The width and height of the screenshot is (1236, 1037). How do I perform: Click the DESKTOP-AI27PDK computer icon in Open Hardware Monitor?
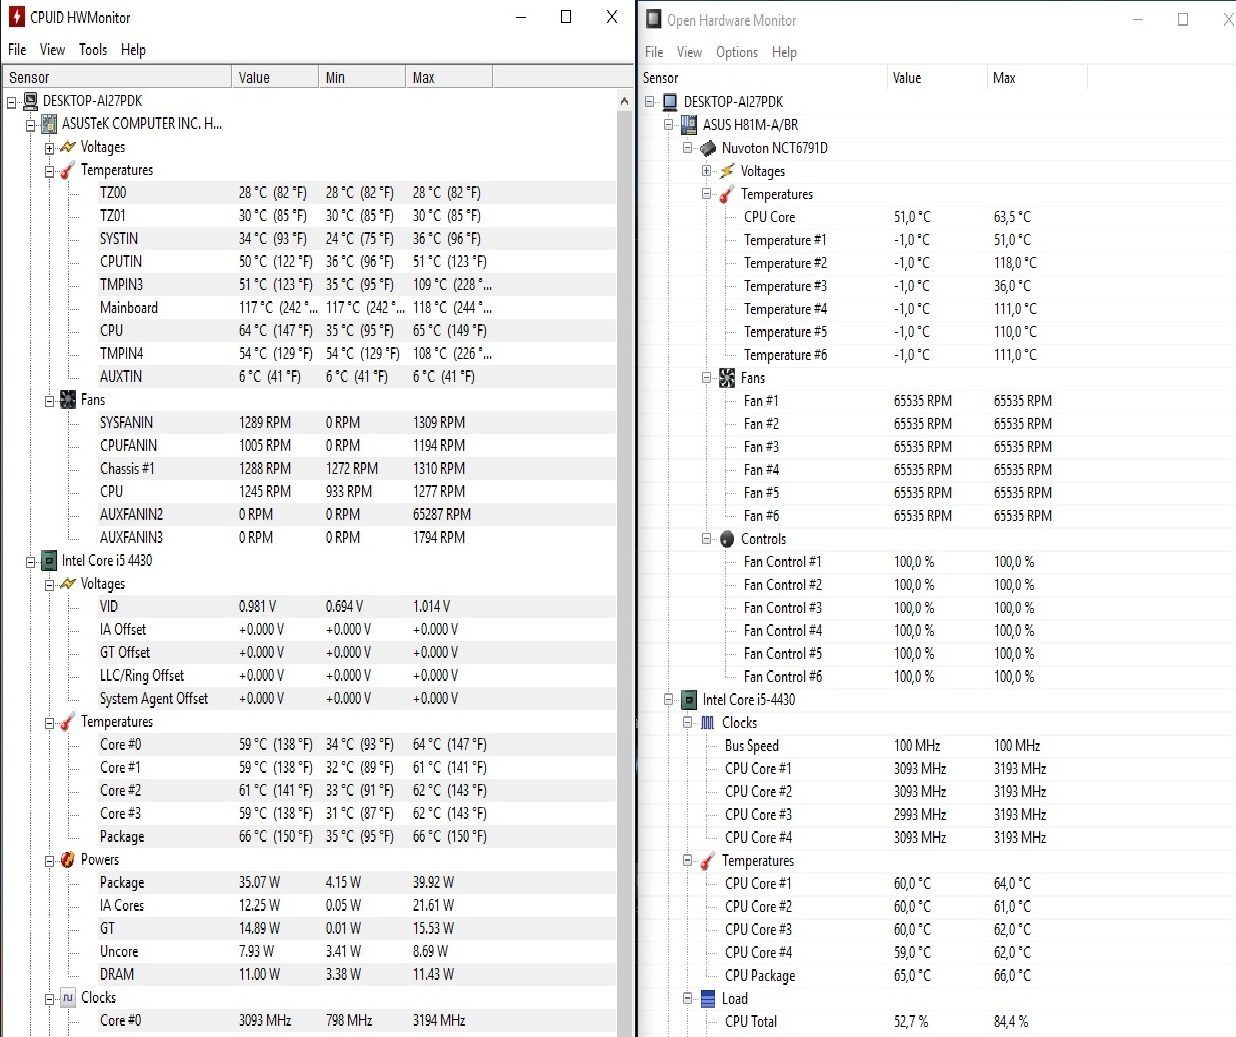[x=670, y=102]
